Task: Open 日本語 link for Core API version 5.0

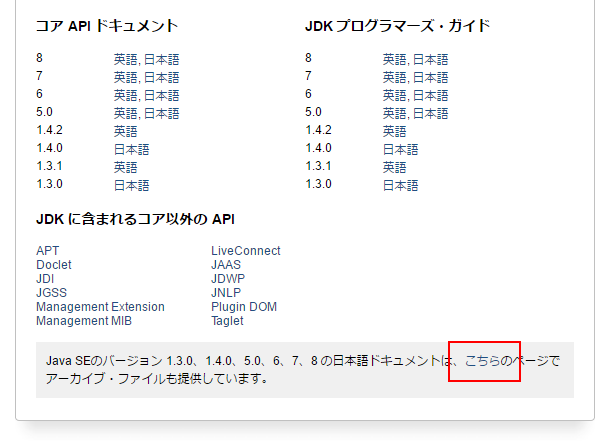Action: pyautogui.click(x=161, y=113)
